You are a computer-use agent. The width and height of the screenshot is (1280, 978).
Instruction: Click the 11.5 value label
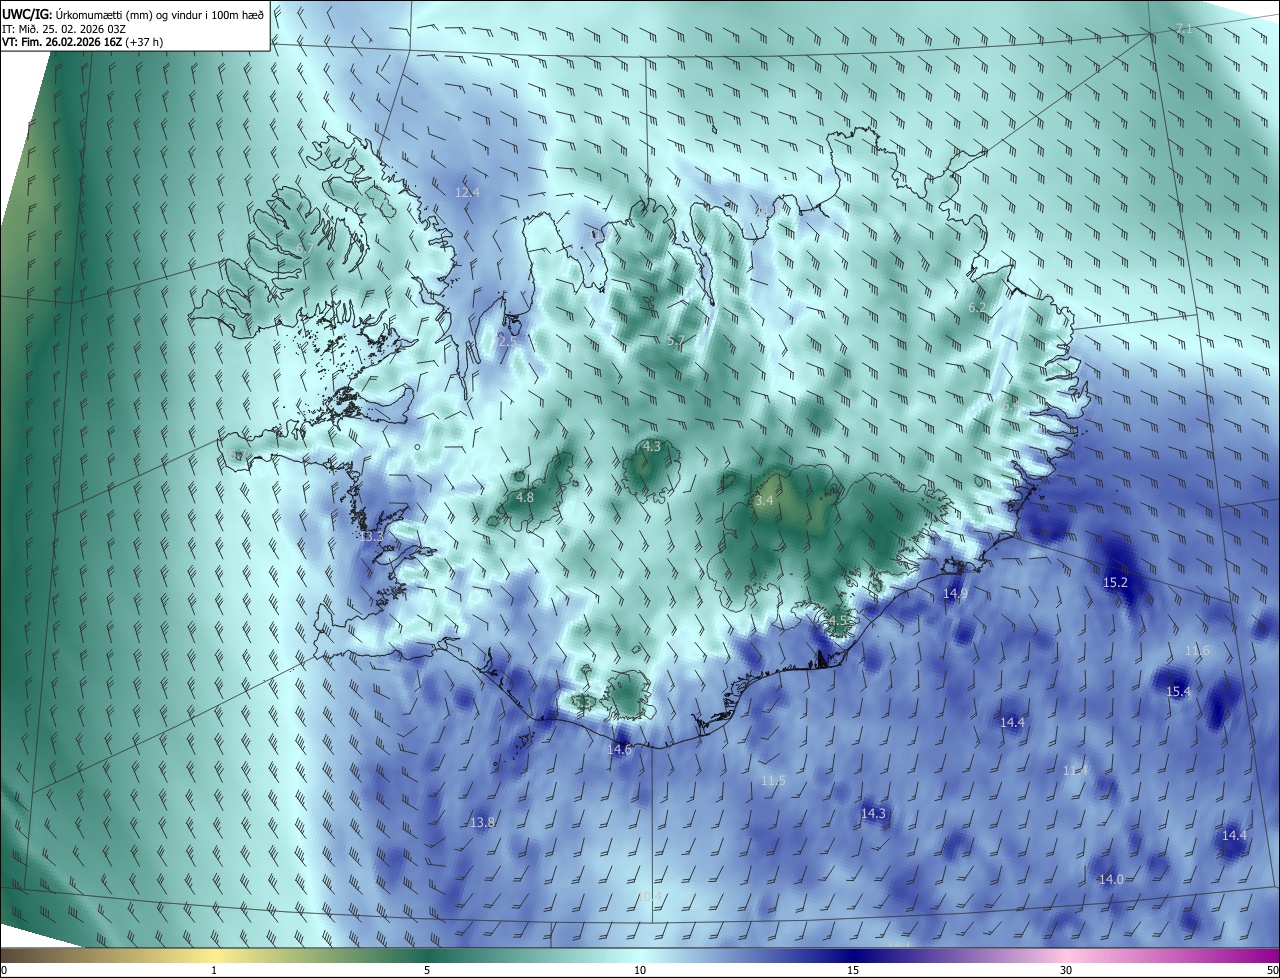[773, 780]
